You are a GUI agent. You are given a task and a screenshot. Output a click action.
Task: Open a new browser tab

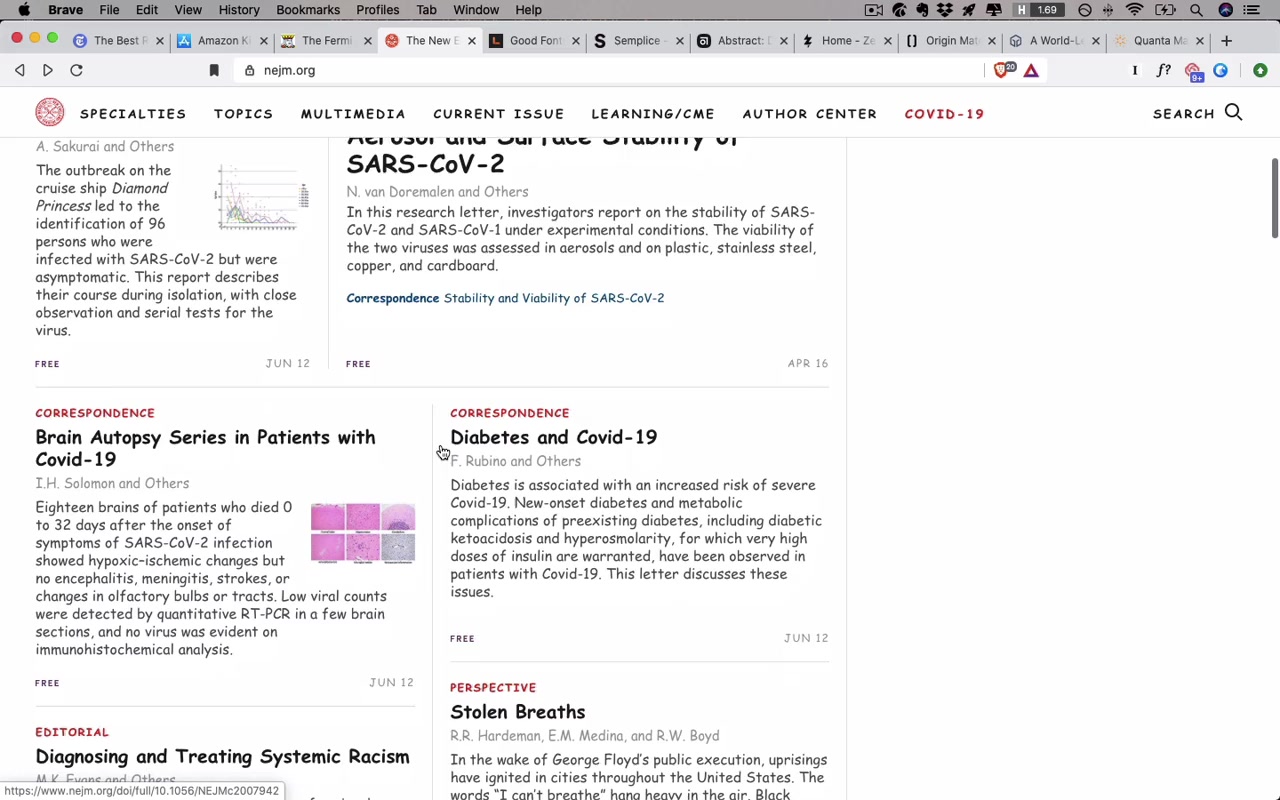coord(1226,41)
